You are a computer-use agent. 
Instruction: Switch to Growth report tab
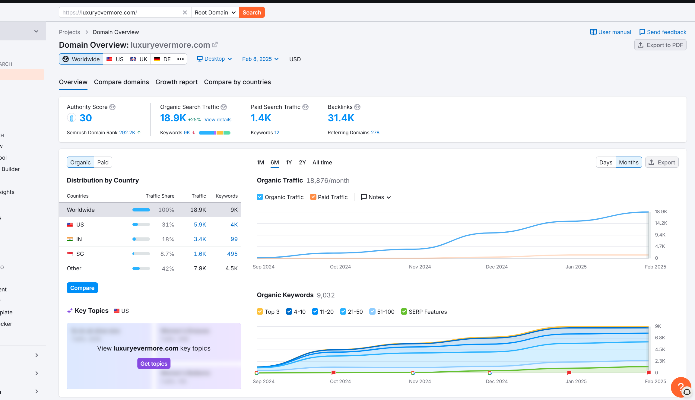click(x=176, y=82)
